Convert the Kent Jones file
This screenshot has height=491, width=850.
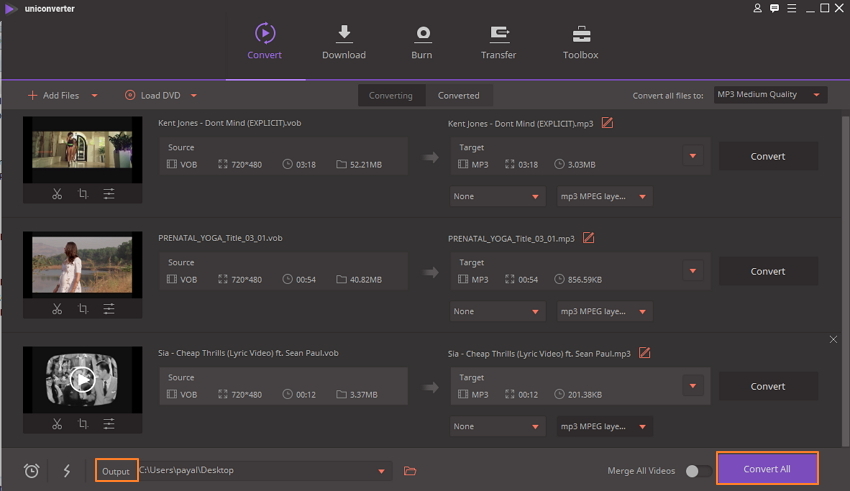768,156
